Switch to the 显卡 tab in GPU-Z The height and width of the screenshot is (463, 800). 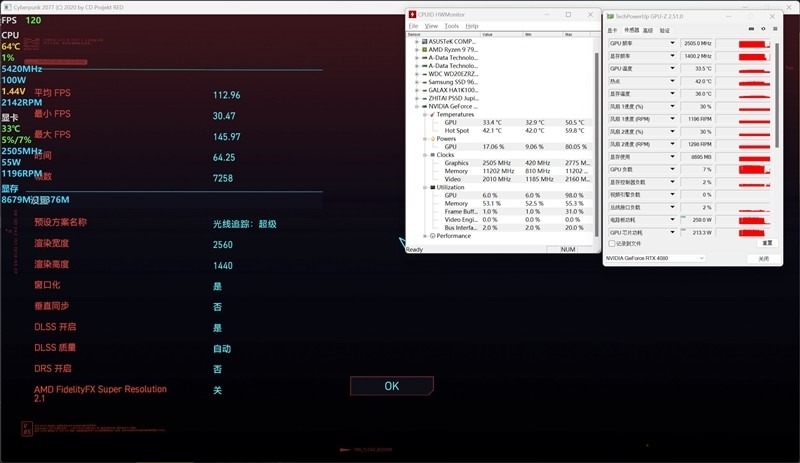point(612,31)
